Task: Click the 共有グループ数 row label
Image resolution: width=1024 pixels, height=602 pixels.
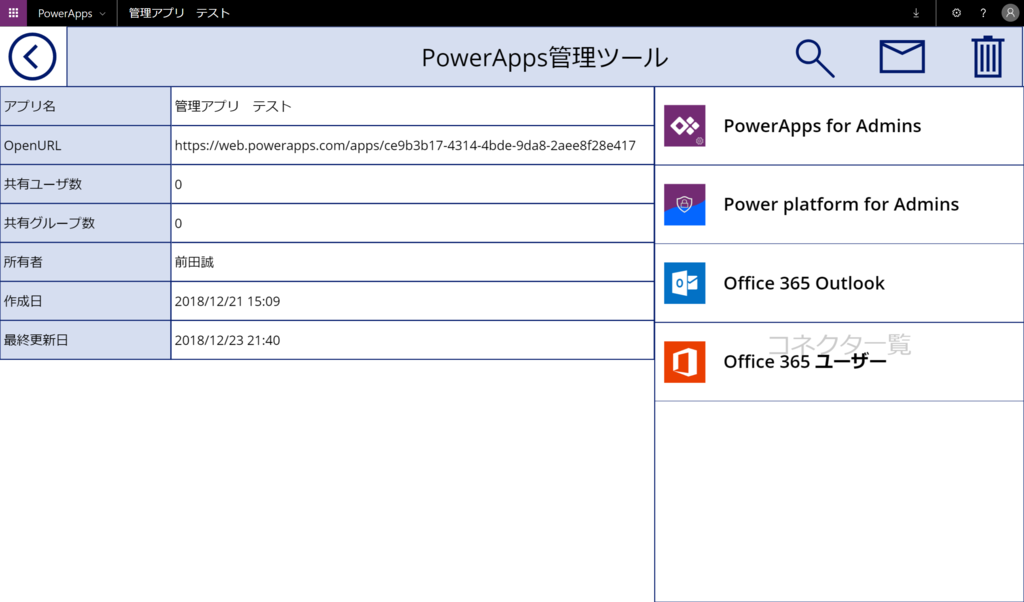Action: [x=50, y=223]
